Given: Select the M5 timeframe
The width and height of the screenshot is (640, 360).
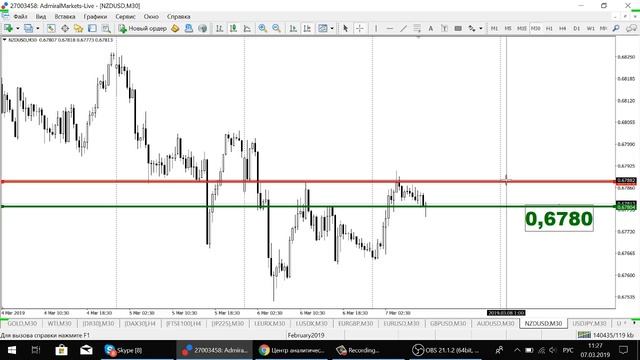Looking at the screenshot, I should [x=508, y=28].
